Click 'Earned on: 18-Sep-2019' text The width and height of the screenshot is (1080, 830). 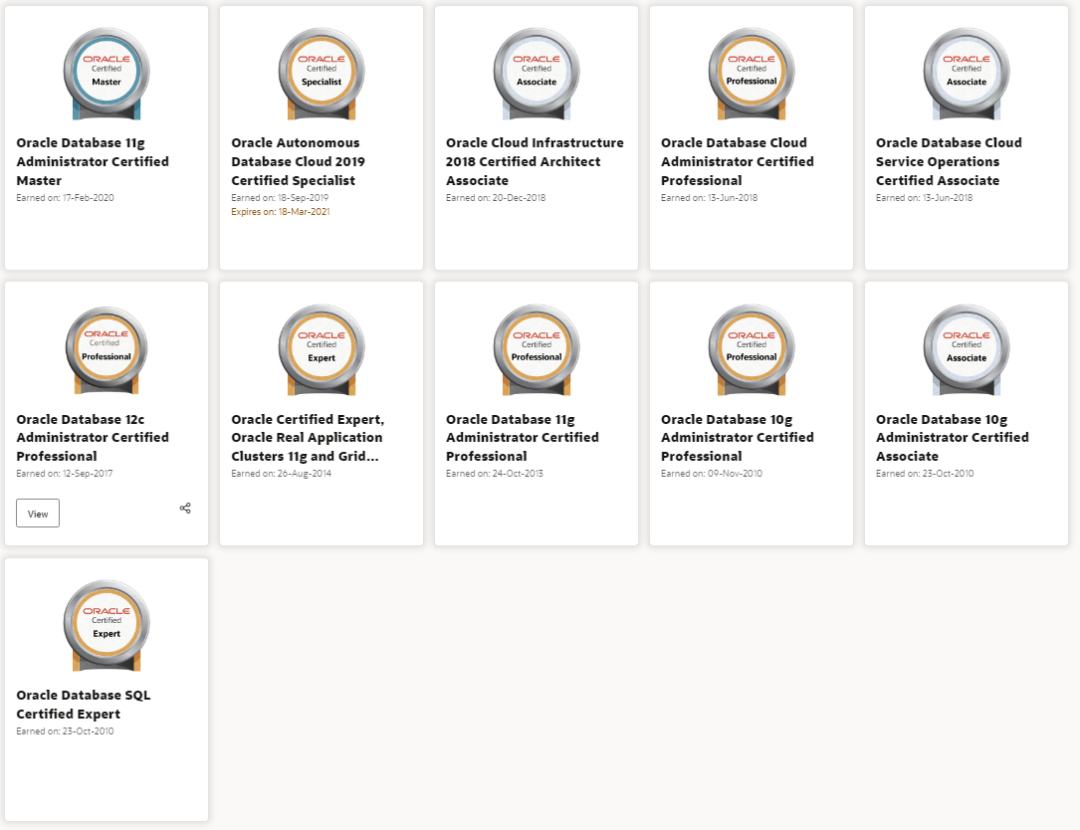coord(280,198)
